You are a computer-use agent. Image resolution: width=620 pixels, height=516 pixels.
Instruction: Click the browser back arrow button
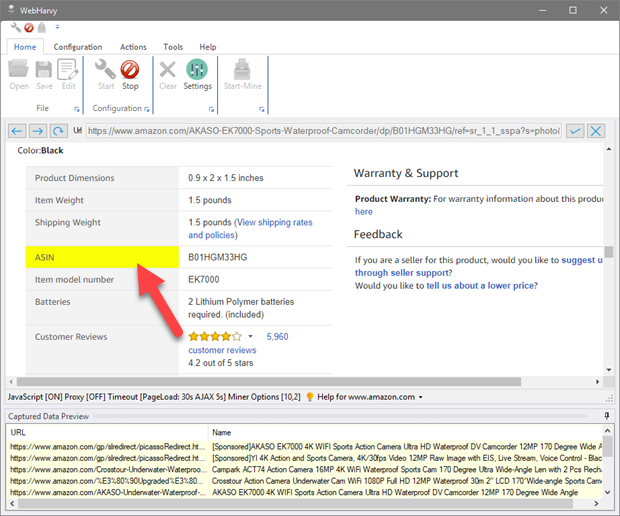pyautogui.click(x=17, y=131)
